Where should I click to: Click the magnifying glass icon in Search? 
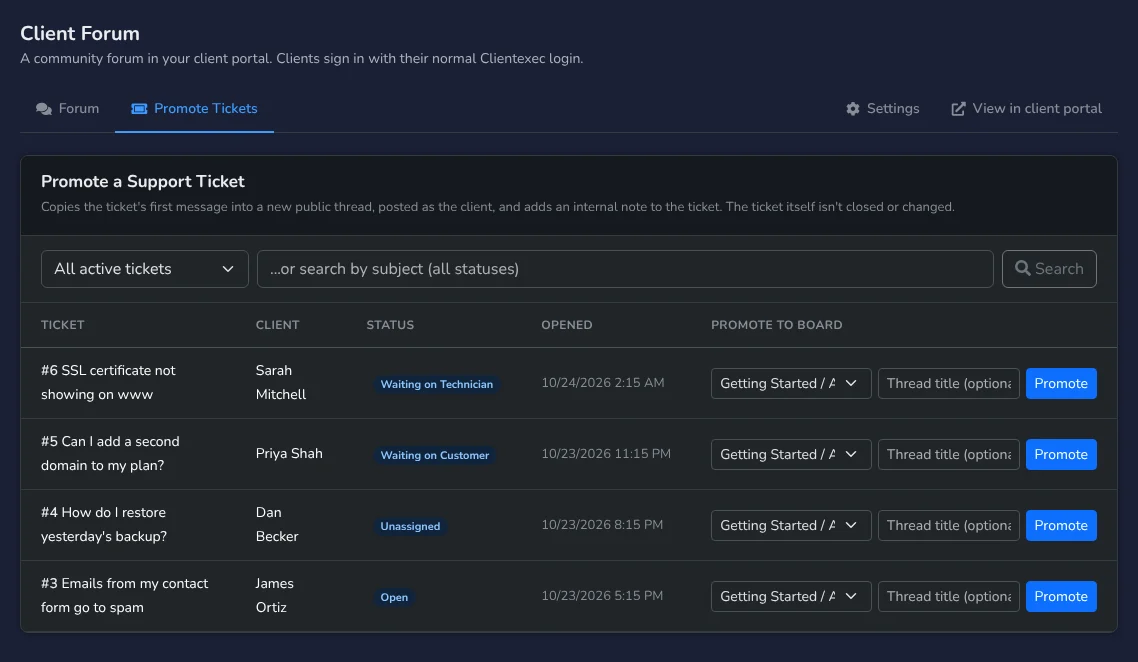coord(1023,269)
